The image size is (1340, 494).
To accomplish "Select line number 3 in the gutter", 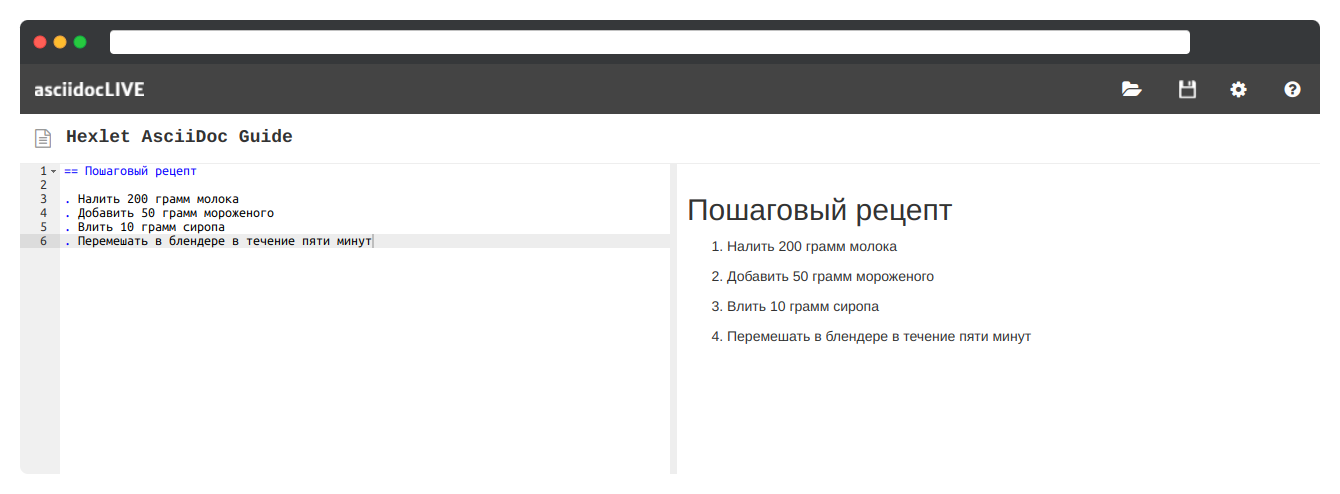I will pos(43,199).
